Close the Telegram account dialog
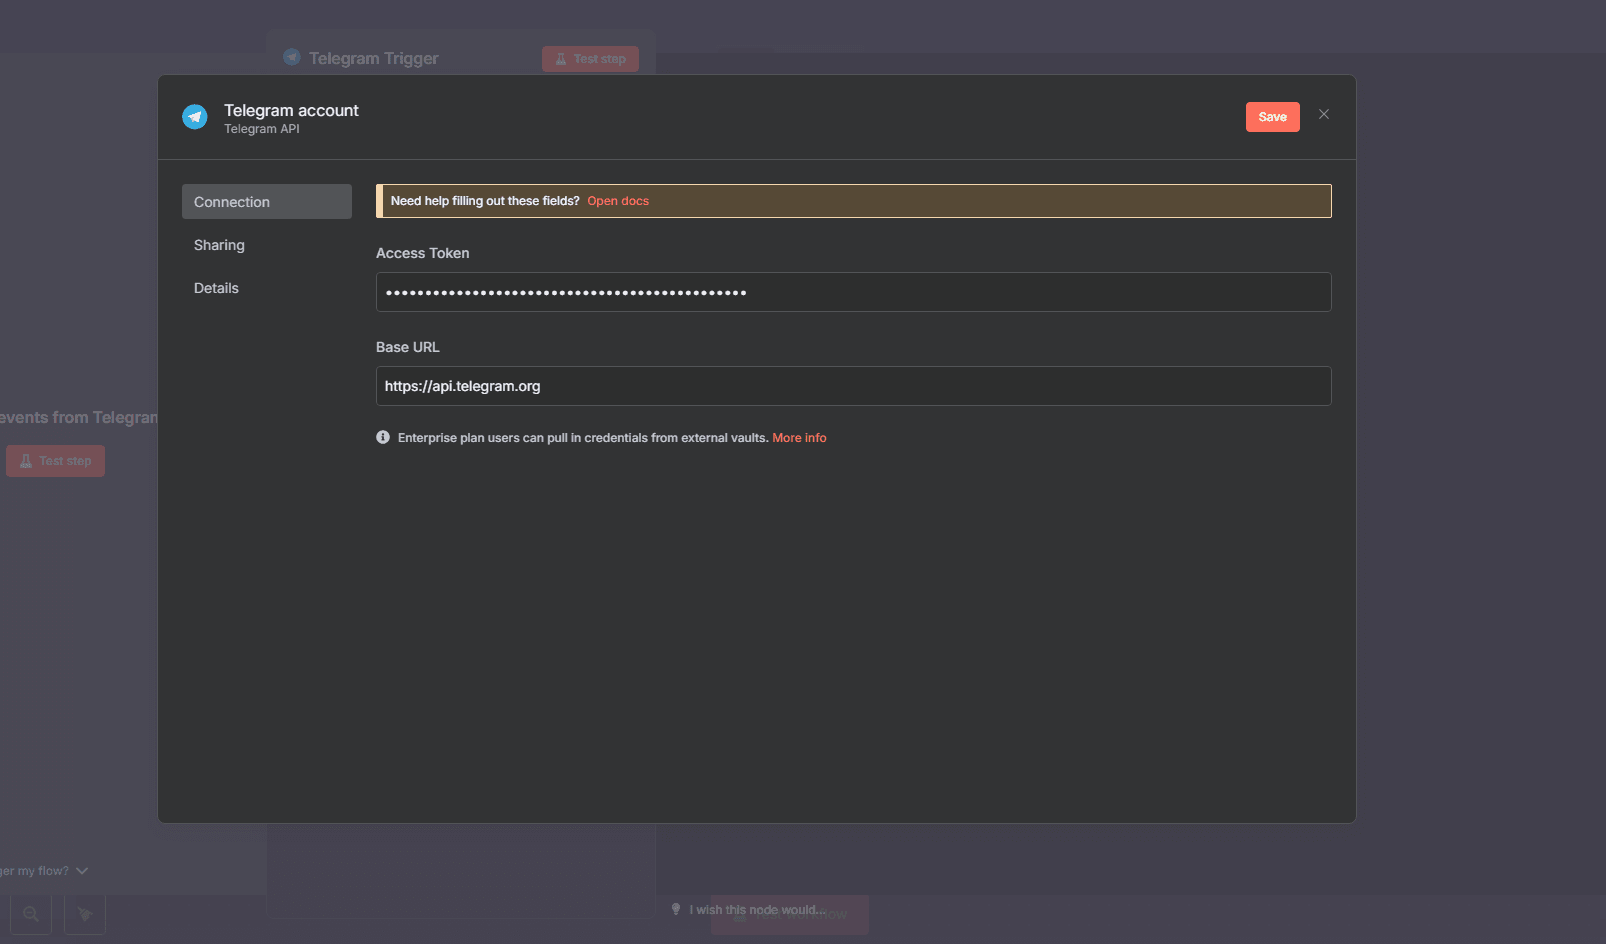 click(x=1323, y=115)
